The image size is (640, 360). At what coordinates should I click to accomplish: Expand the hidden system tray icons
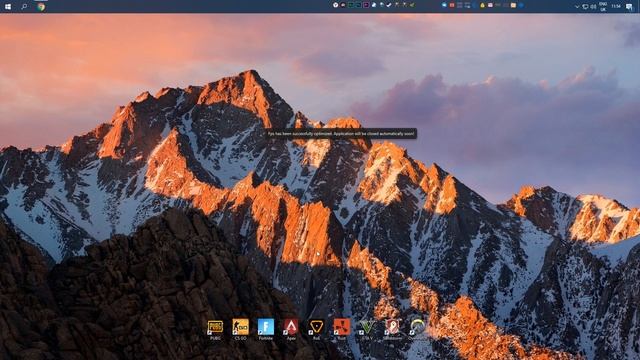tap(577, 7)
